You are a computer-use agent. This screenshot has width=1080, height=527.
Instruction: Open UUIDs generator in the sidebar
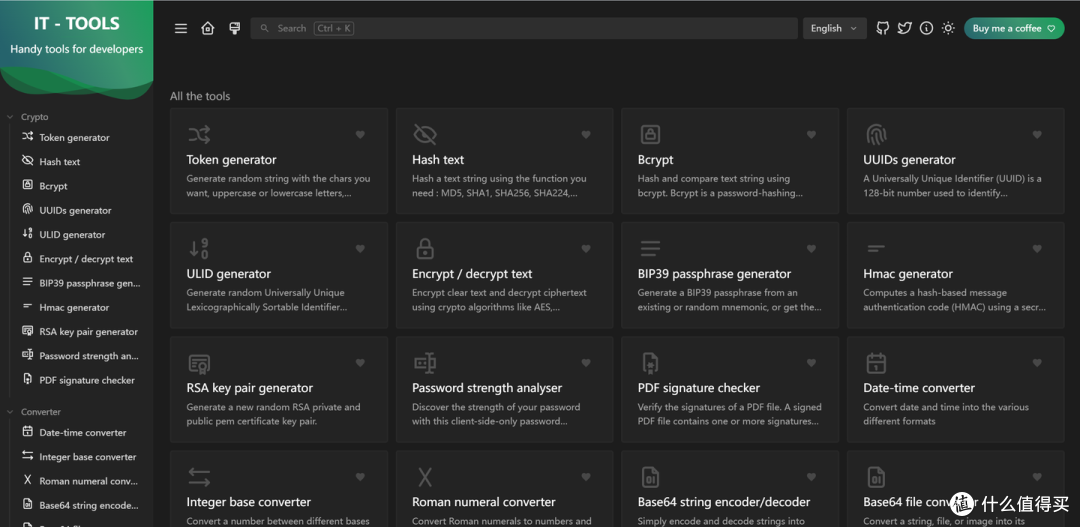pyautogui.click(x=76, y=210)
